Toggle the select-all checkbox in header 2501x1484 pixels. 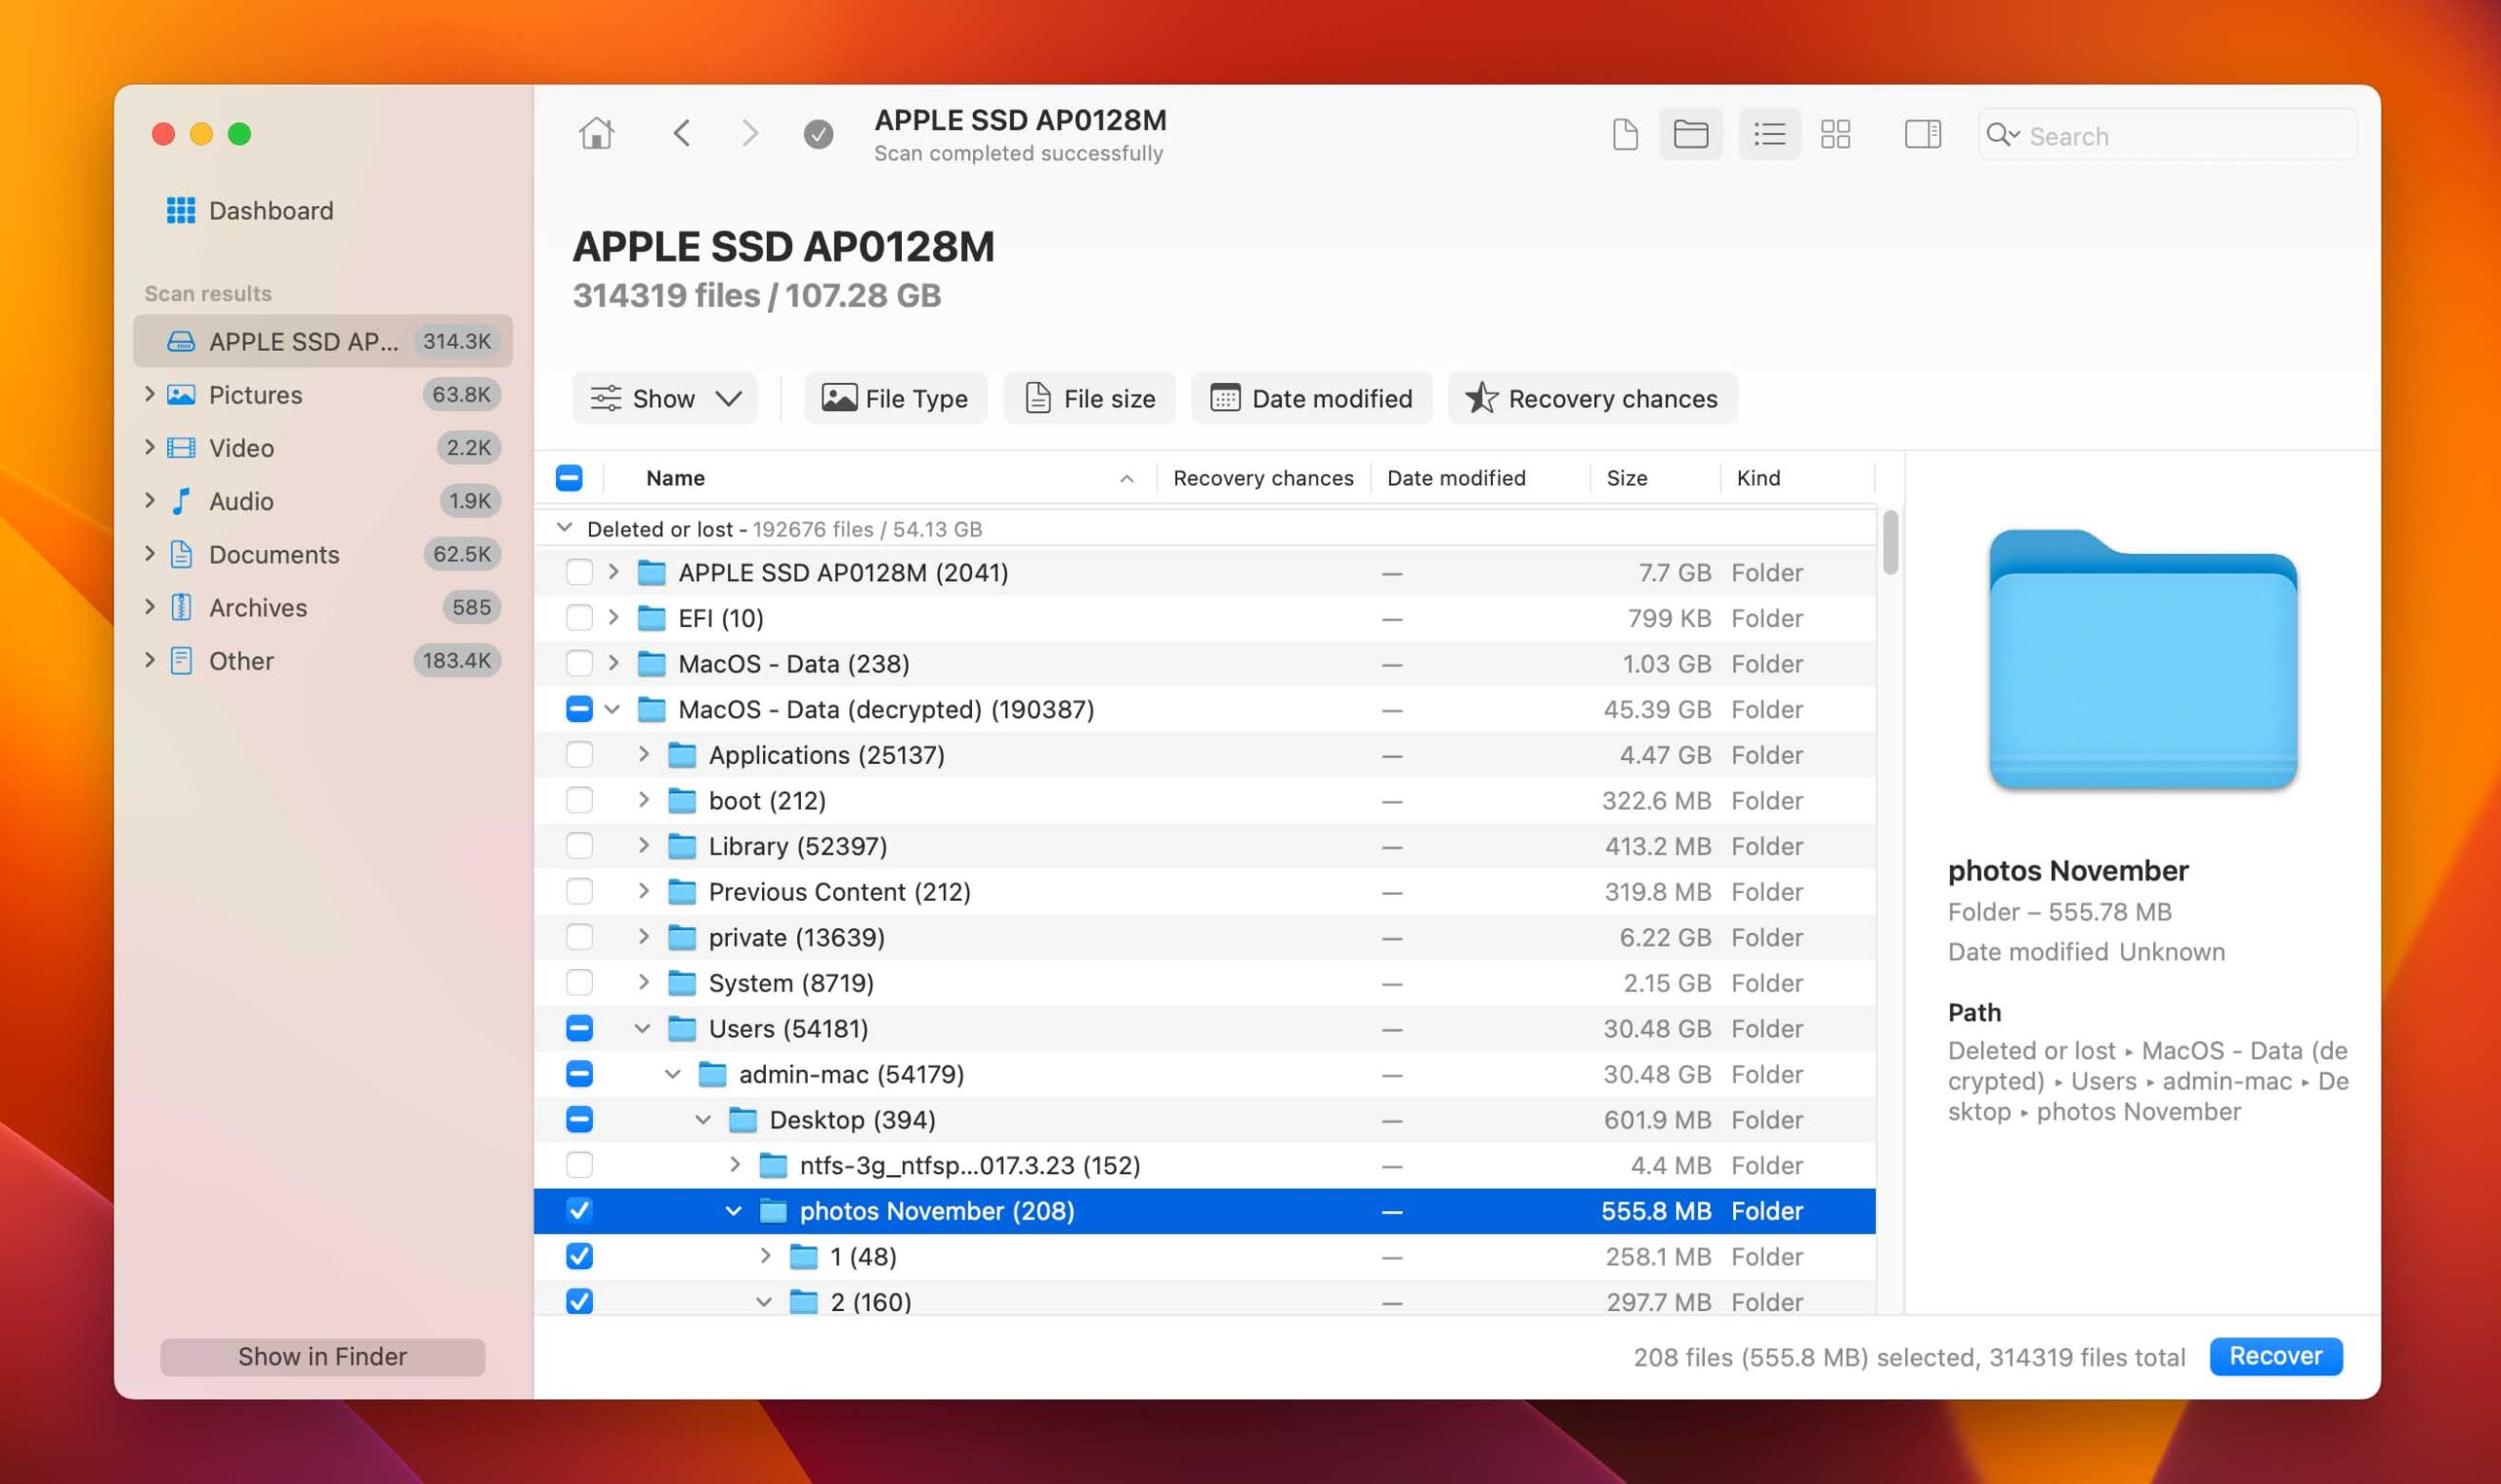click(x=569, y=478)
